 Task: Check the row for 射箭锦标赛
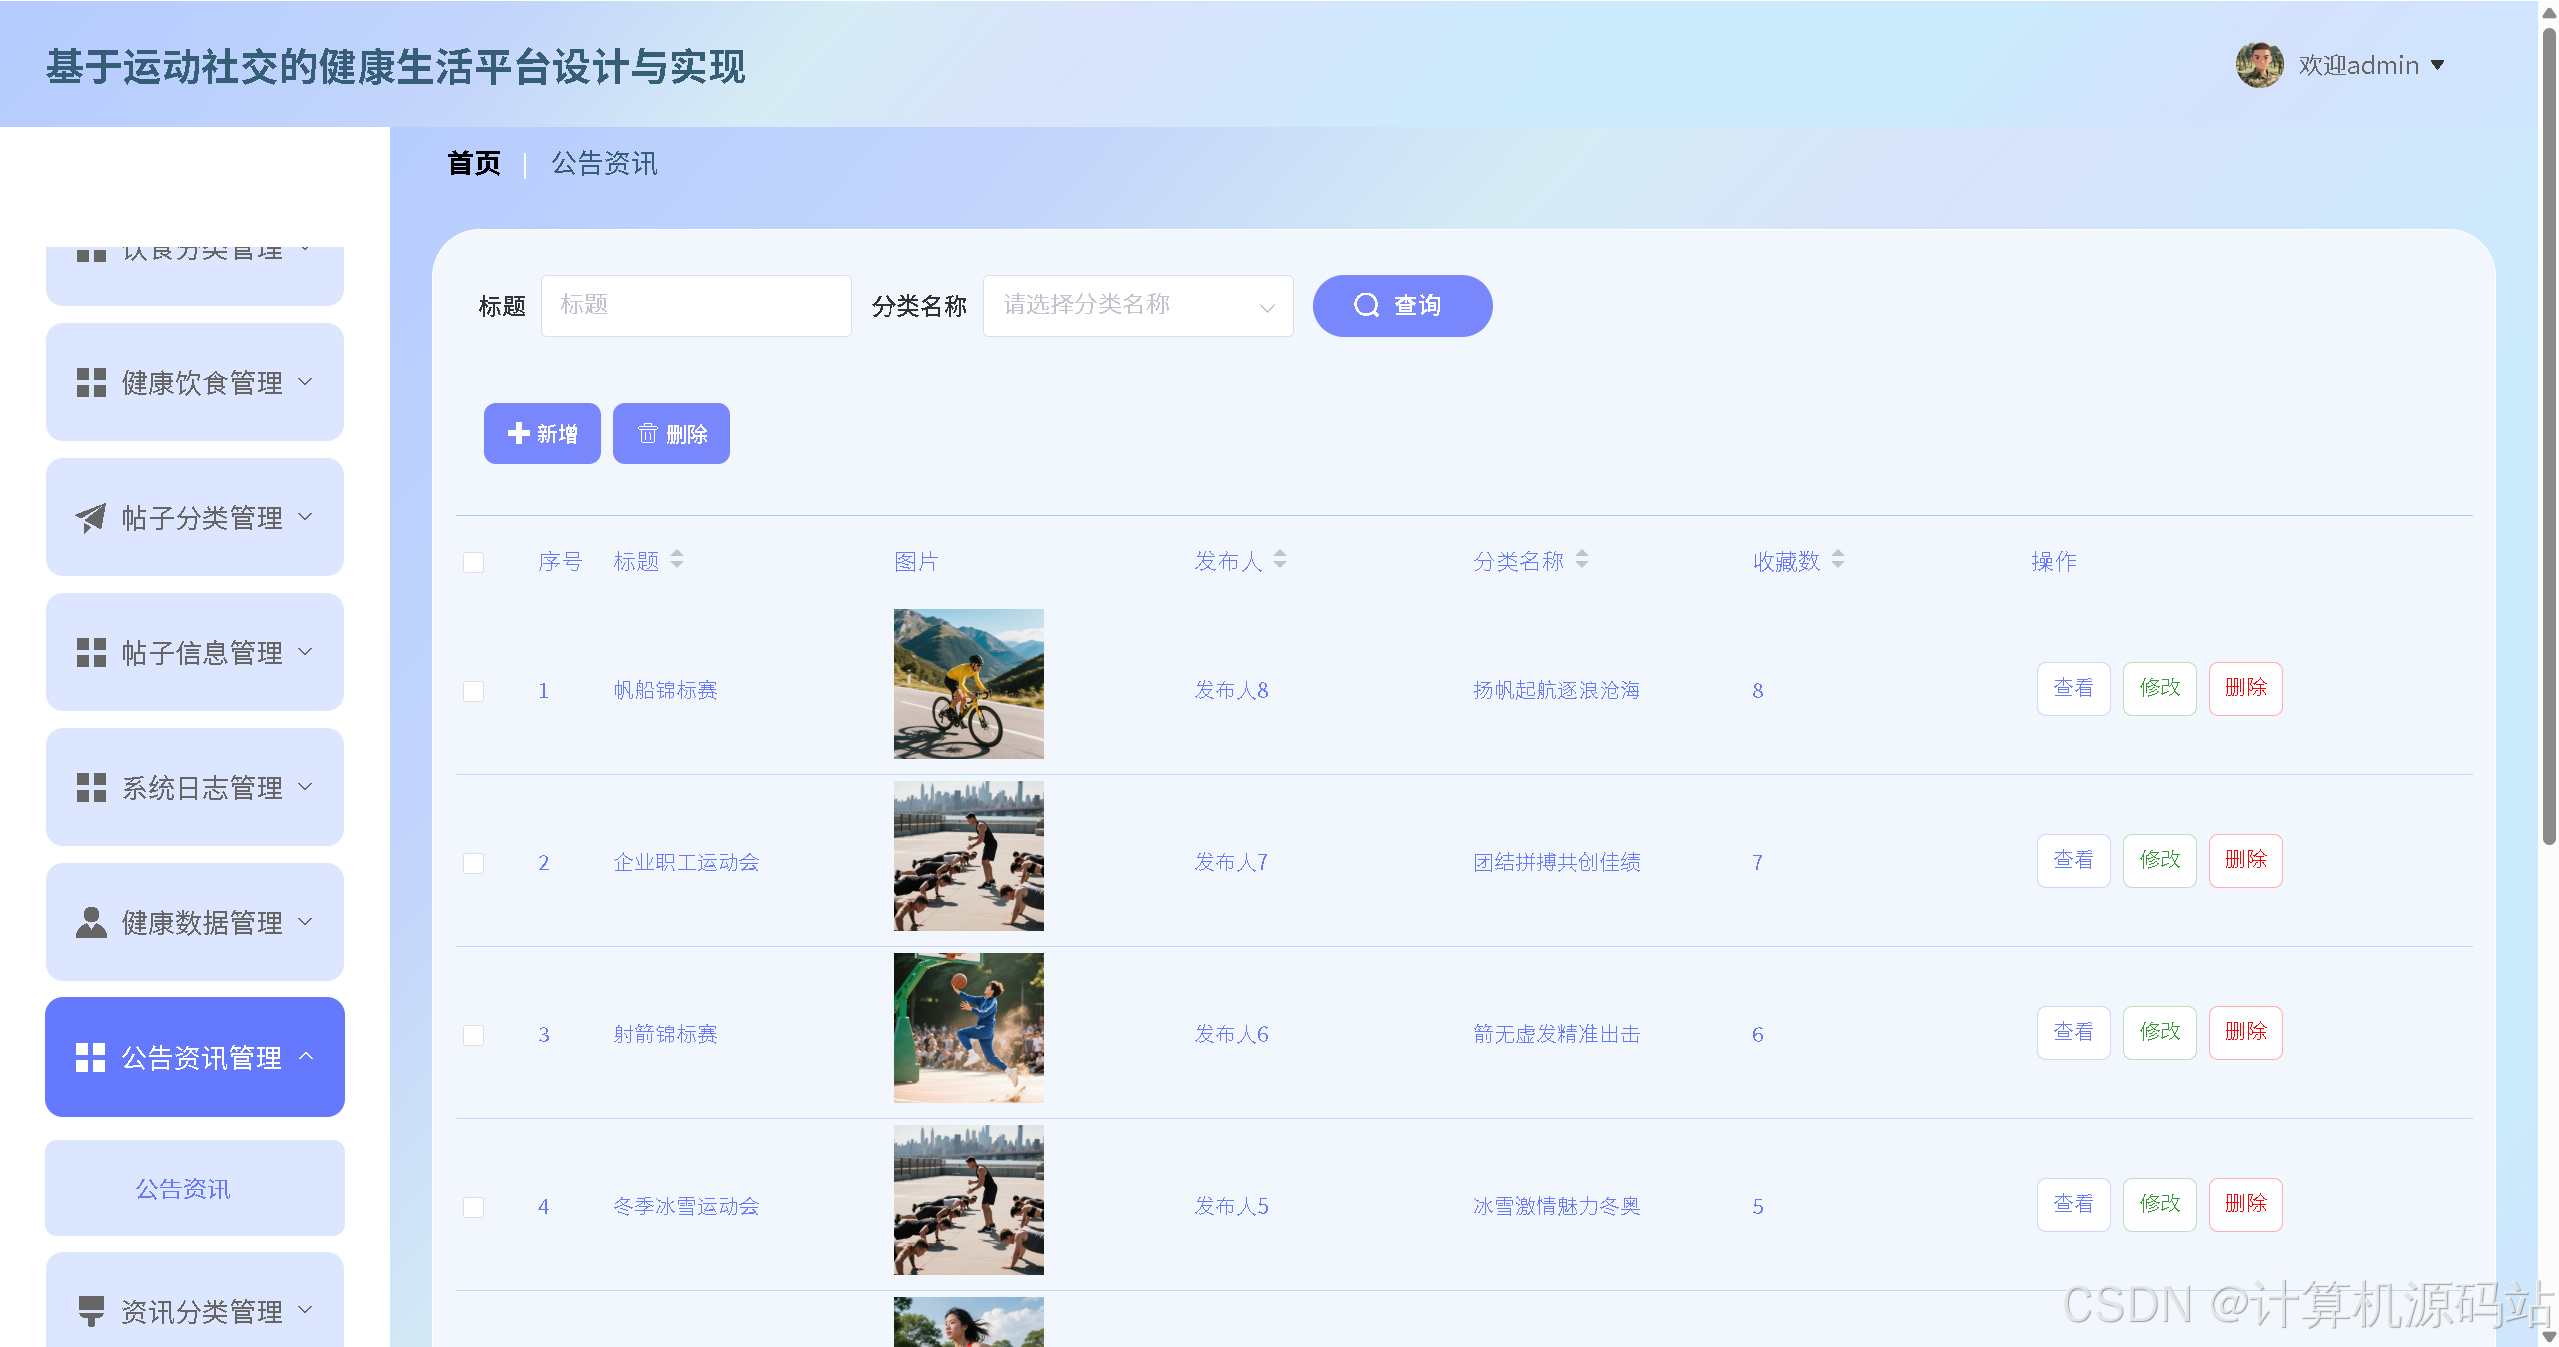pos(474,1035)
